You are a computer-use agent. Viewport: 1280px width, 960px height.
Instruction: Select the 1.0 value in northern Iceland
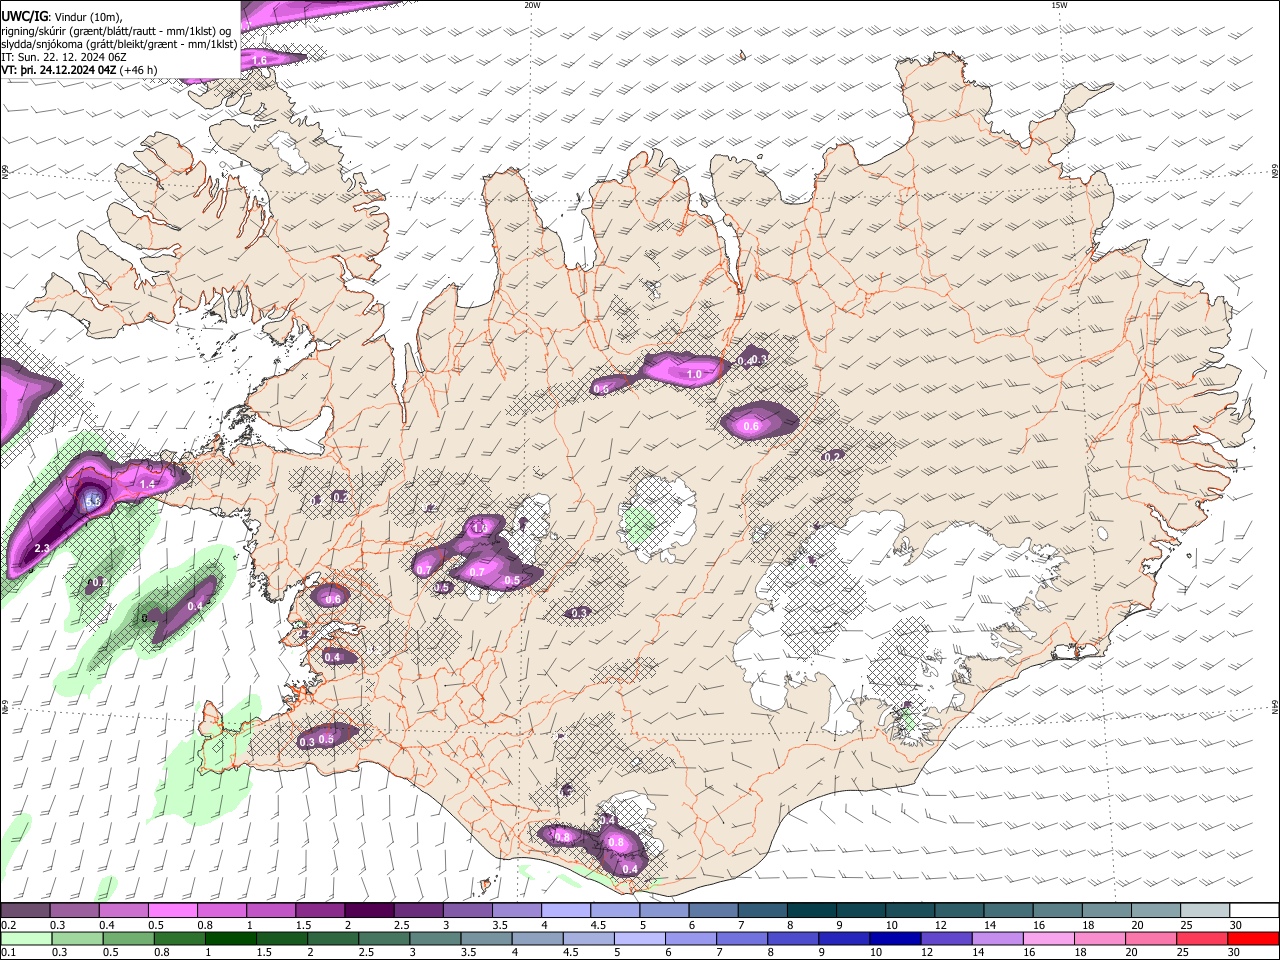coord(694,374)
